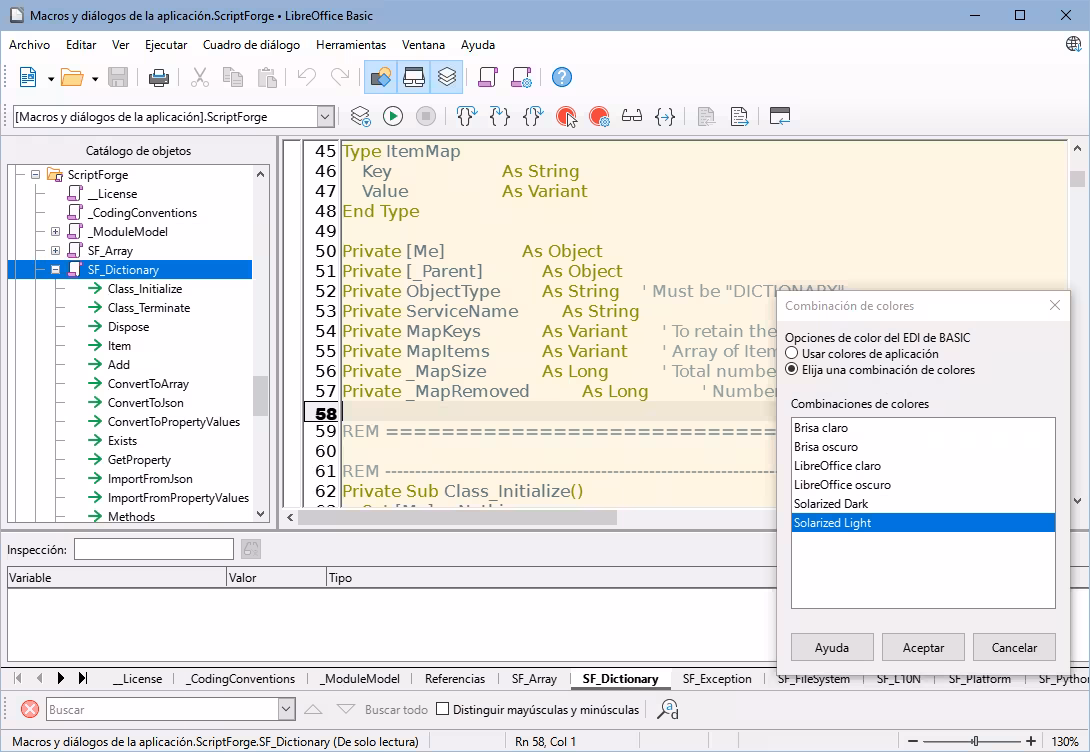The width and height of the screenshot is (1090, 752).
Task: Collapse the SF_Dictionary tree node
Action: (x=56, y=269)
